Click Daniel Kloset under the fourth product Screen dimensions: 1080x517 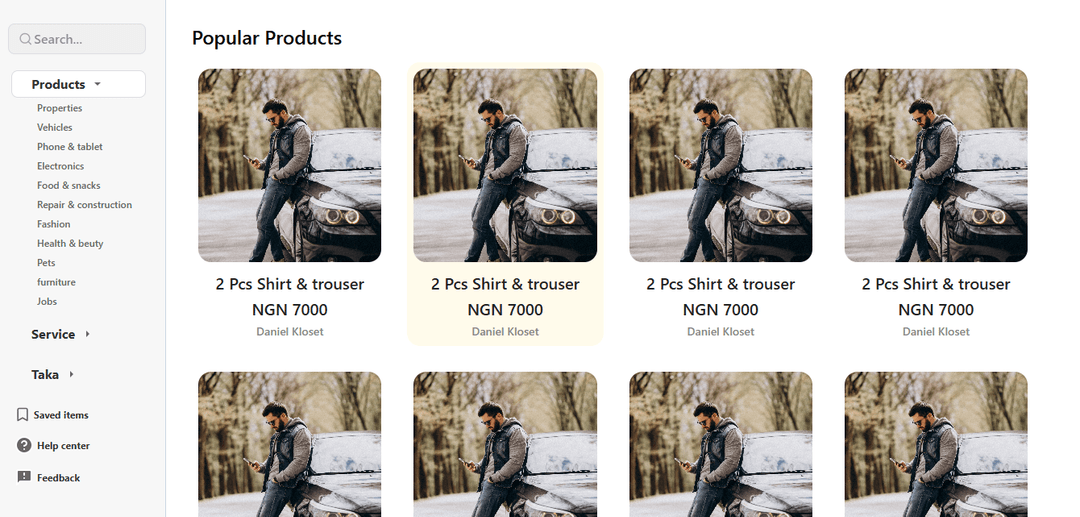pos(936,332)
